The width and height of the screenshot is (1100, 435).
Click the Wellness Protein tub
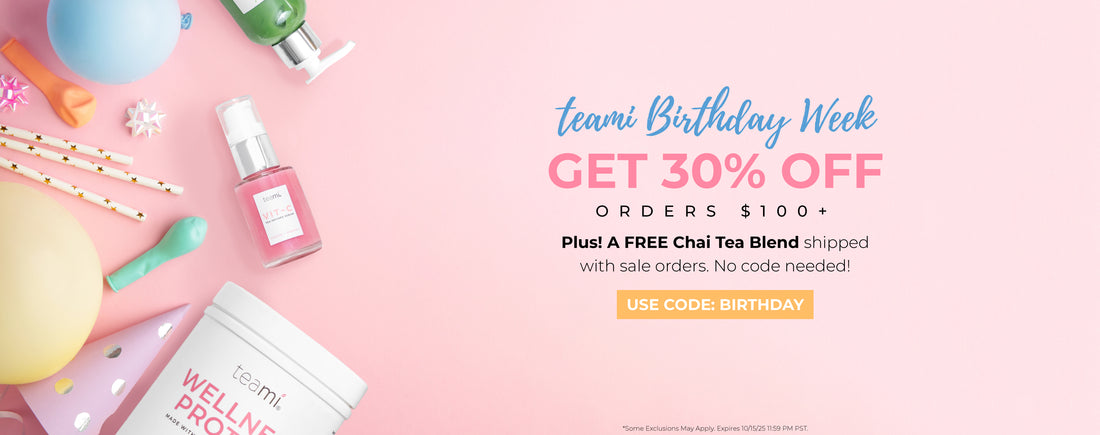[242, 363]
